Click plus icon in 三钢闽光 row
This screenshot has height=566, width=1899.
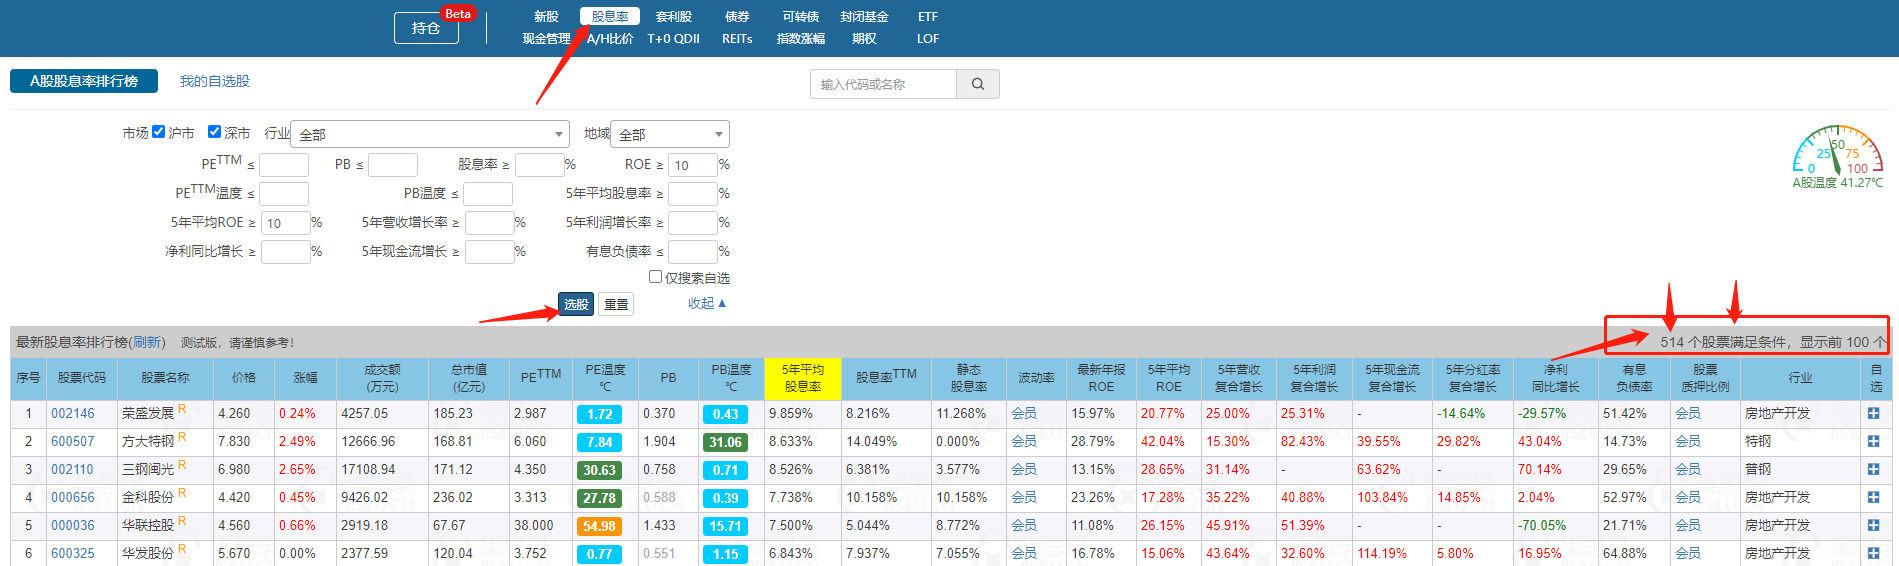coord(1873,469)
